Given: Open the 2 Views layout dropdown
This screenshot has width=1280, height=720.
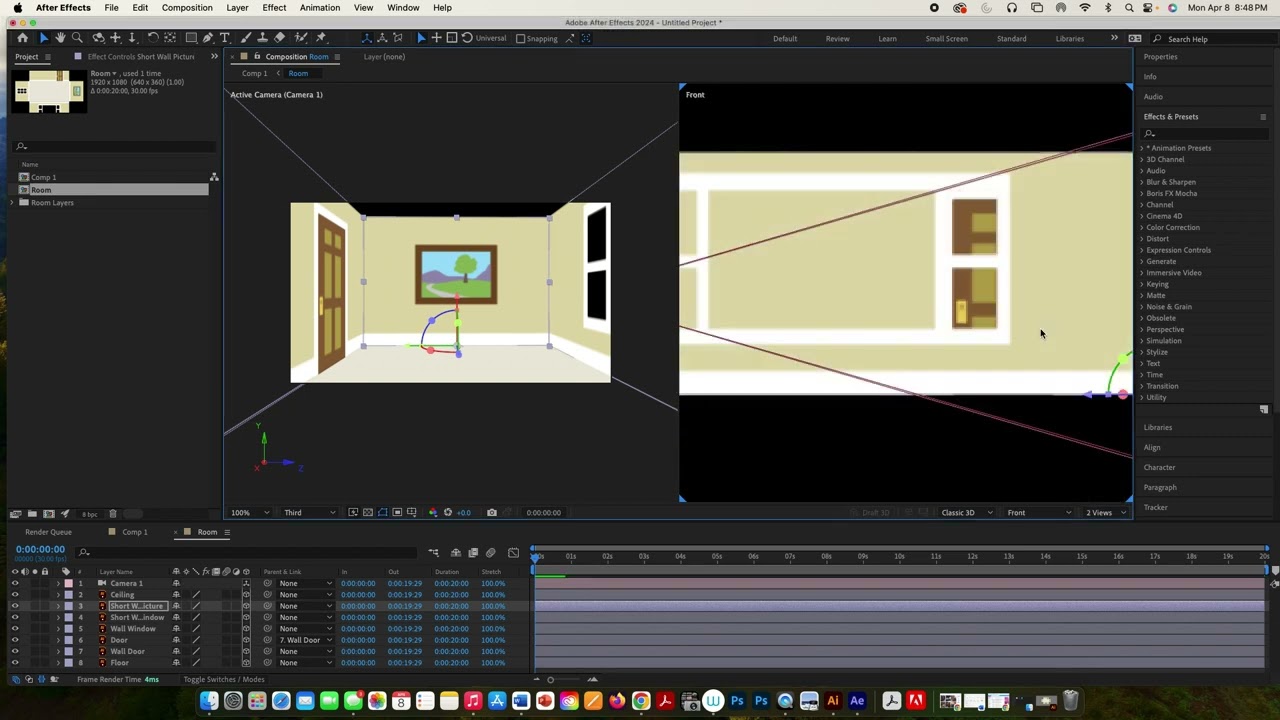Looking at the screenshot, I should [1106, 513].
